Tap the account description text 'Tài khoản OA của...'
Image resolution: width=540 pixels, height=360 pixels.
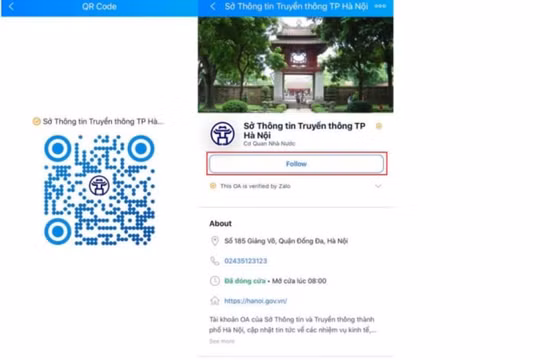(292, 325)
